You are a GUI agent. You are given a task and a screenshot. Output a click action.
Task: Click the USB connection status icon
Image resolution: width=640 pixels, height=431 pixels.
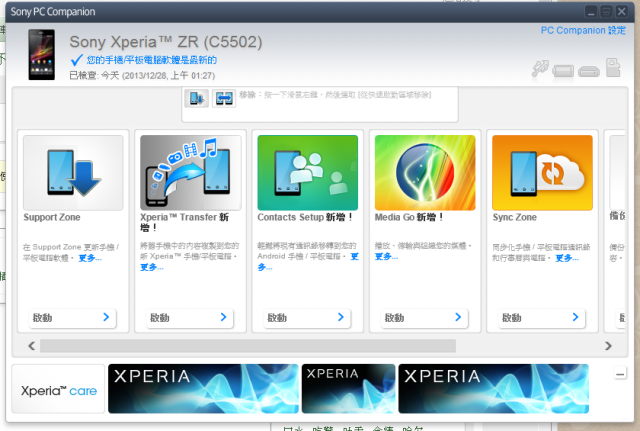(x=540, y=69)
